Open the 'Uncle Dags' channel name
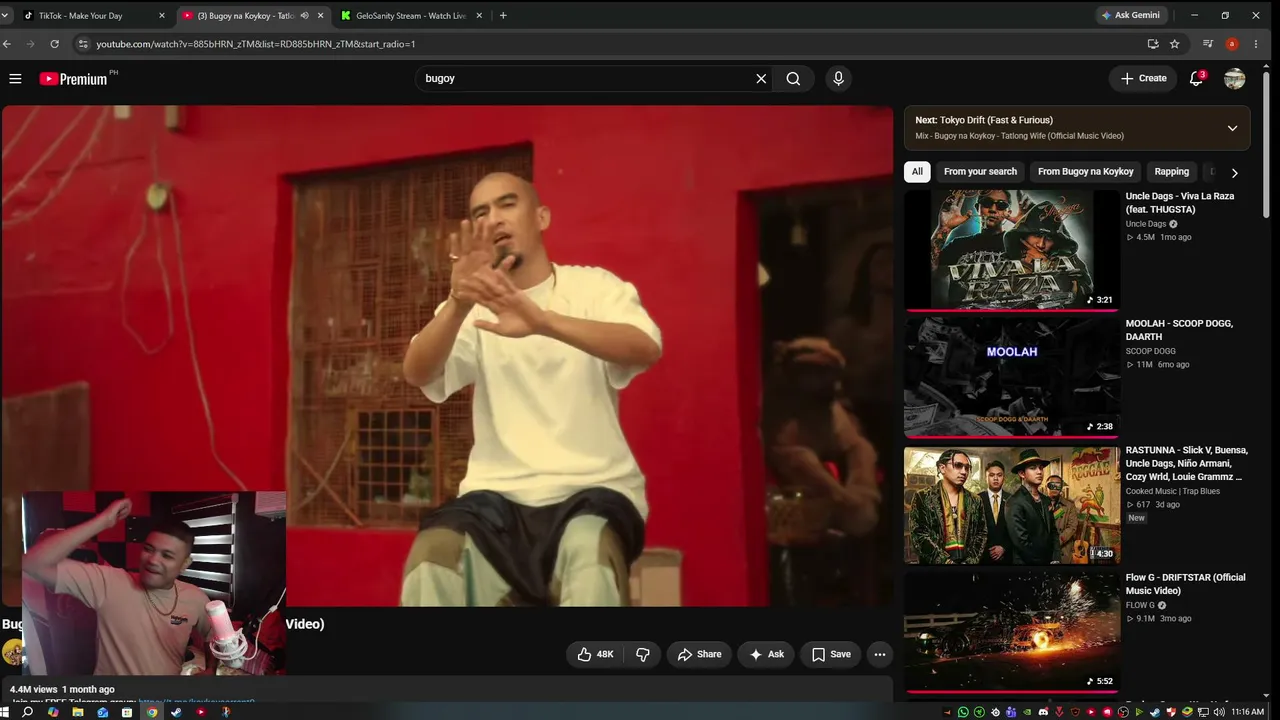 click(1146, 224)
